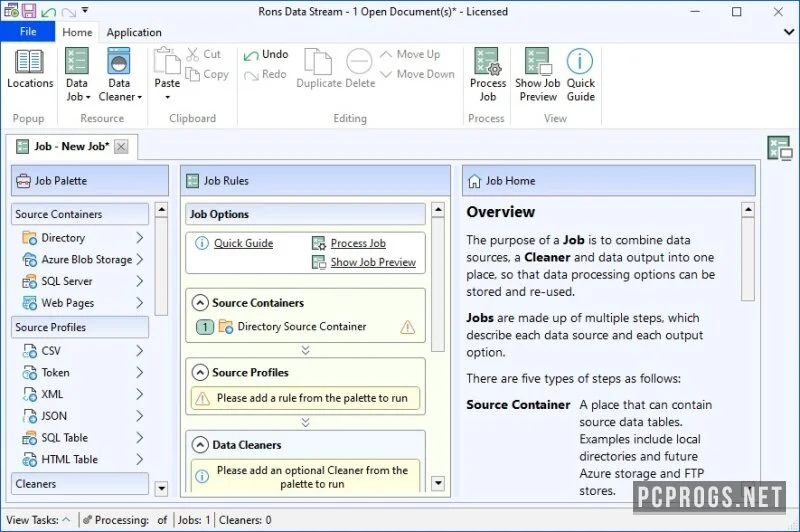Click the Job Home house icon
The height and width of the screenshot is (532, 800).
pyautogui.click(x=474, y=181)
